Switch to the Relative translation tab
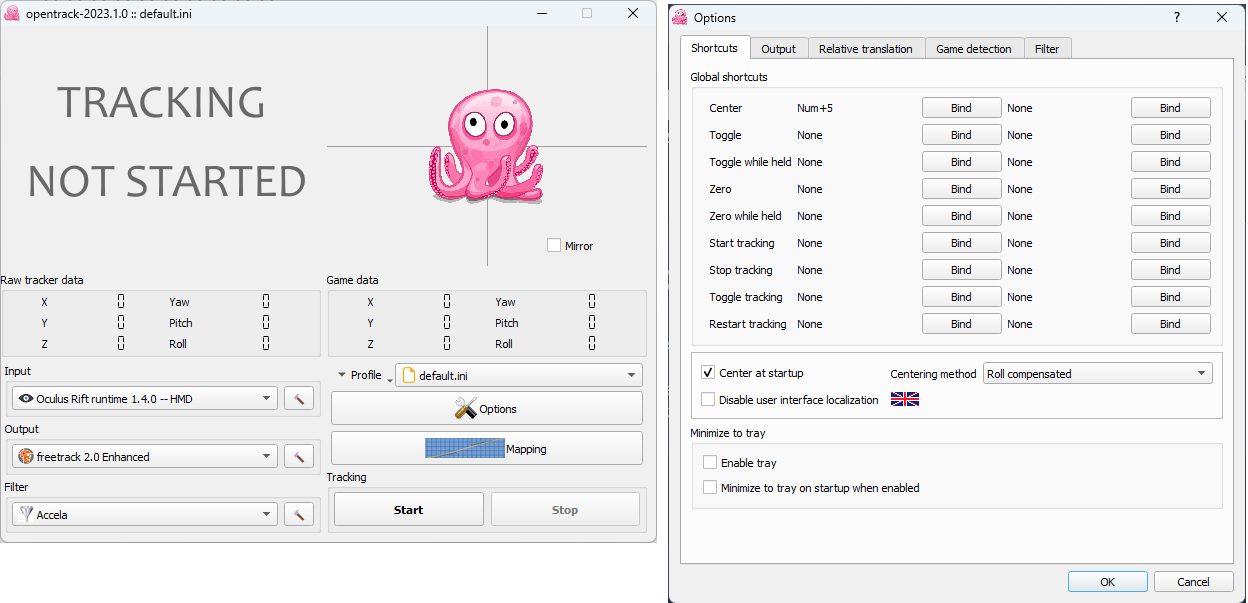This screenshot has height=603, width=1248. (x=865, y=48)
